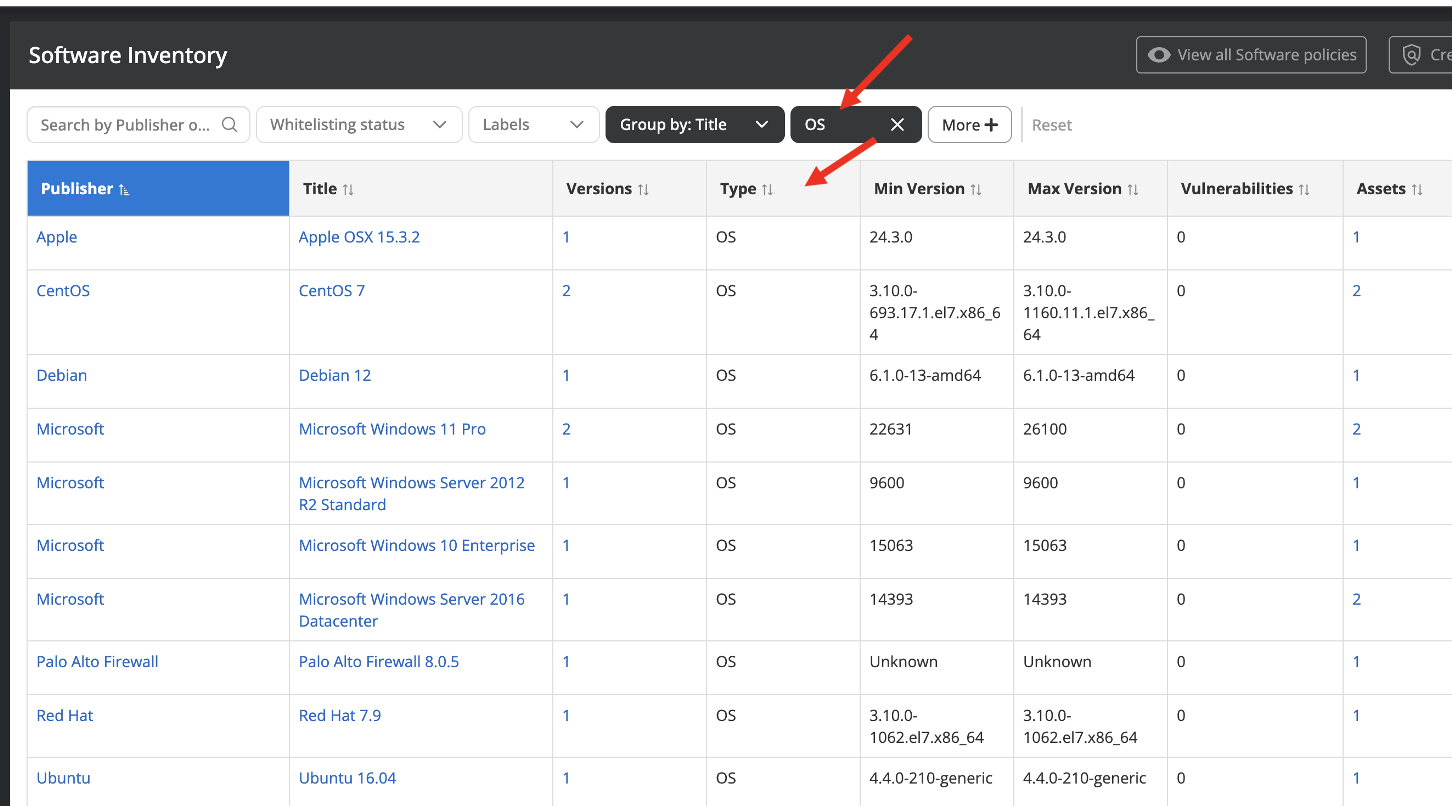Click the Type column sort arrows
The image size is (1452, 806).
767,189
